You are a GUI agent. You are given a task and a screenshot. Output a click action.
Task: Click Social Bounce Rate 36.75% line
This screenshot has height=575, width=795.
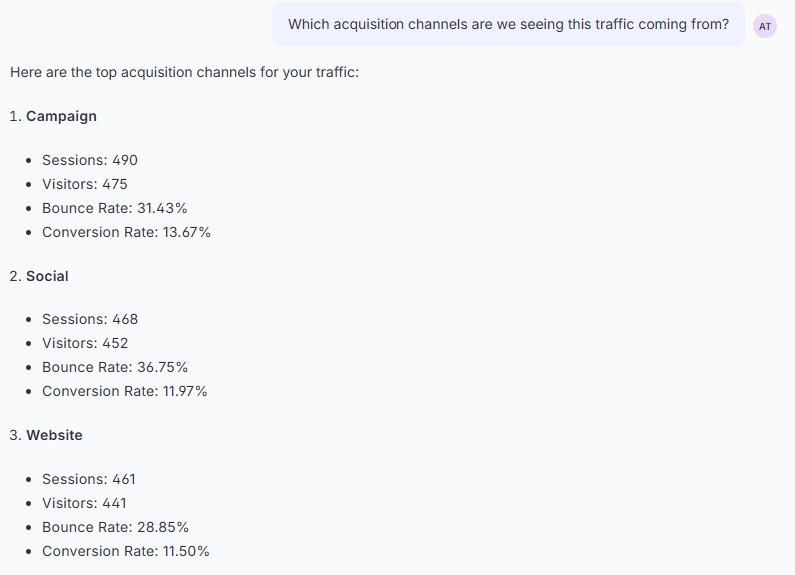(115, 367)
